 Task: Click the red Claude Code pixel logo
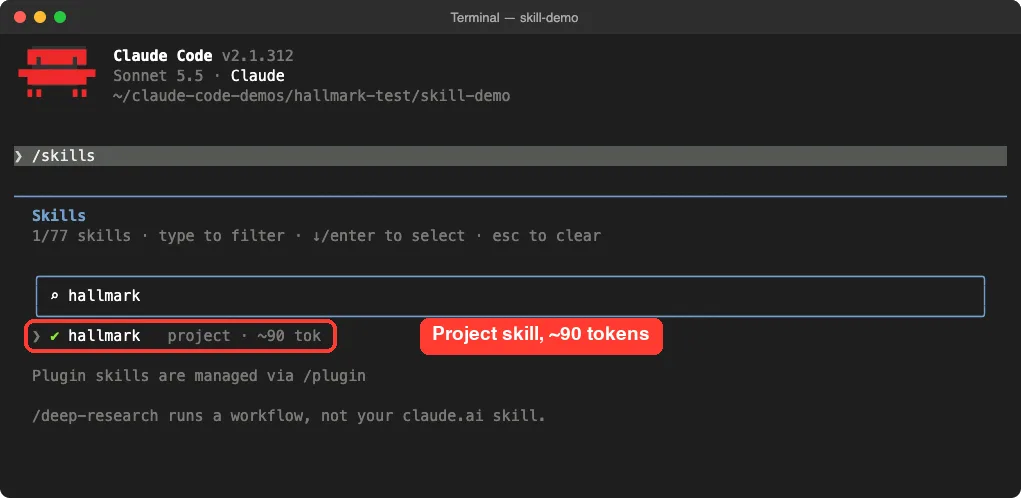[x=57, y=72]
